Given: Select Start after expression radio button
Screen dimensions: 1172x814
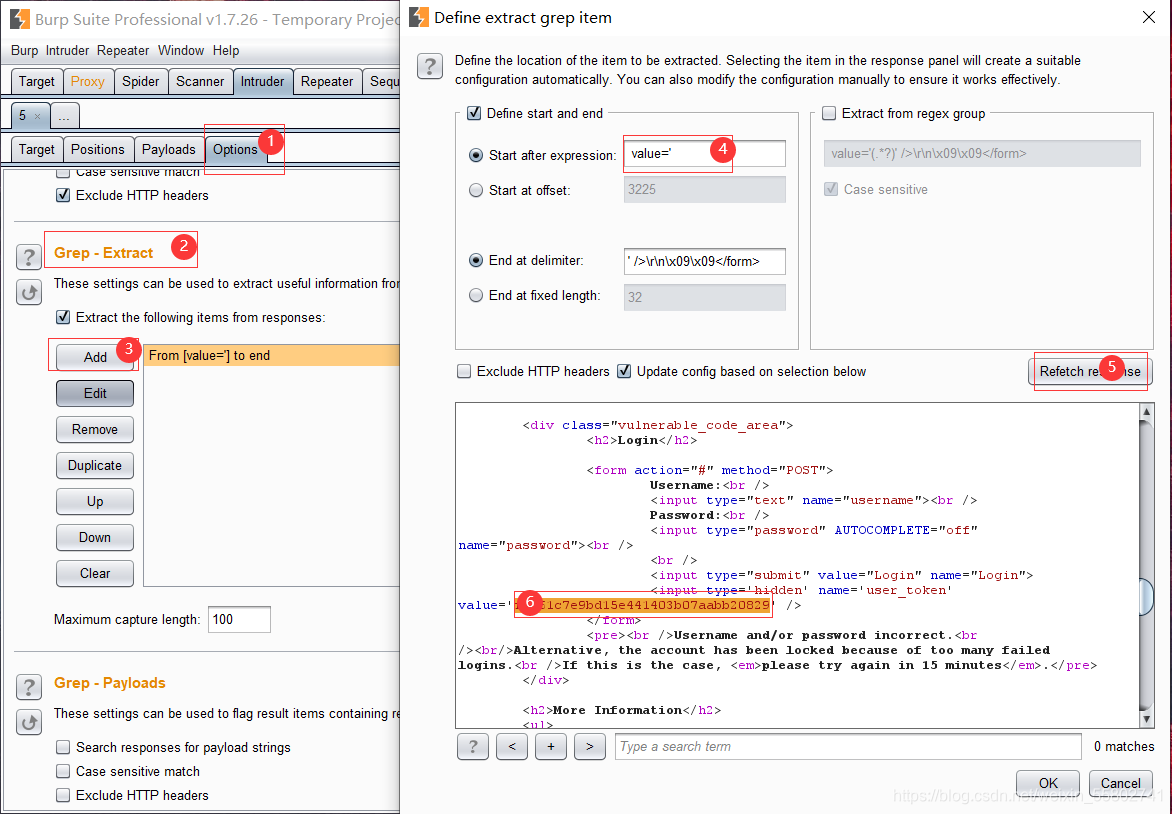Looking at the screenshot, I should pos(475,155).
